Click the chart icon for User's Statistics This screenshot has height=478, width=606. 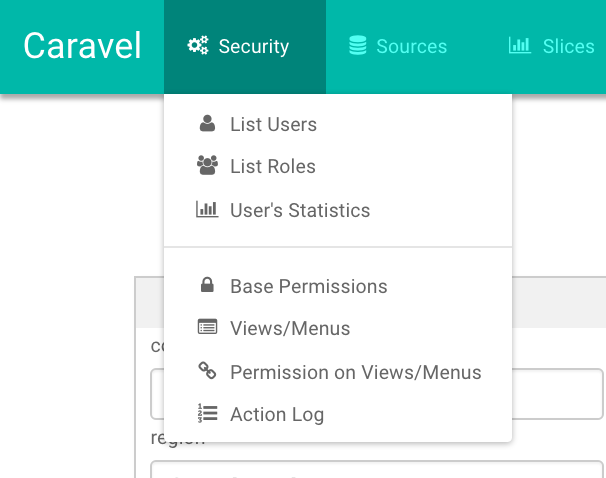coord(207,210)
